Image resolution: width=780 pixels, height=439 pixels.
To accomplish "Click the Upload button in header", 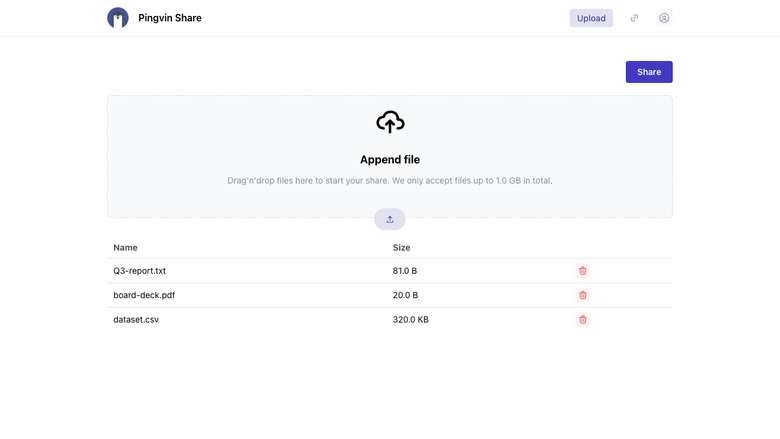I will 591,18.
